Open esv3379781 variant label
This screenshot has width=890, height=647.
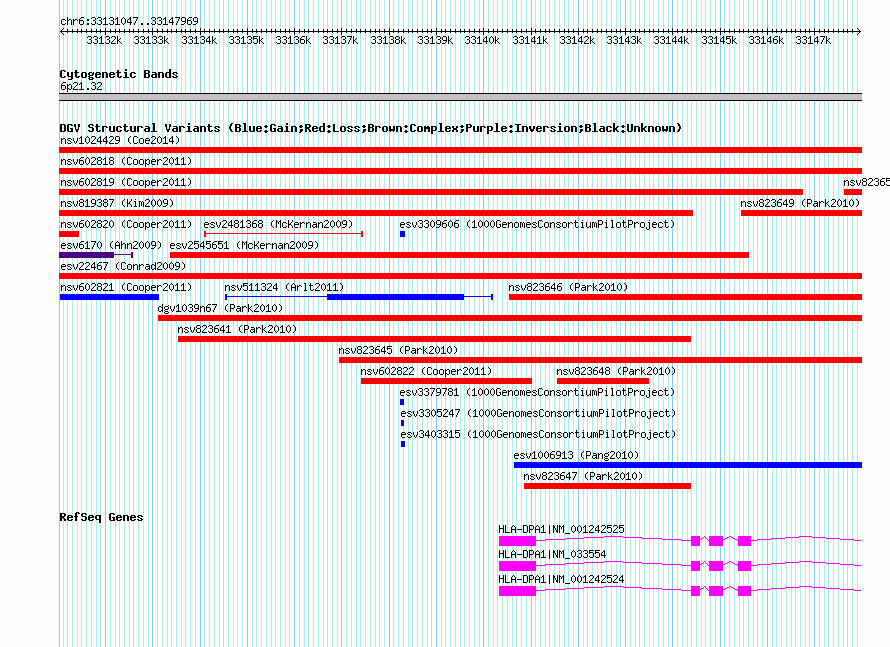click(537, 392)
